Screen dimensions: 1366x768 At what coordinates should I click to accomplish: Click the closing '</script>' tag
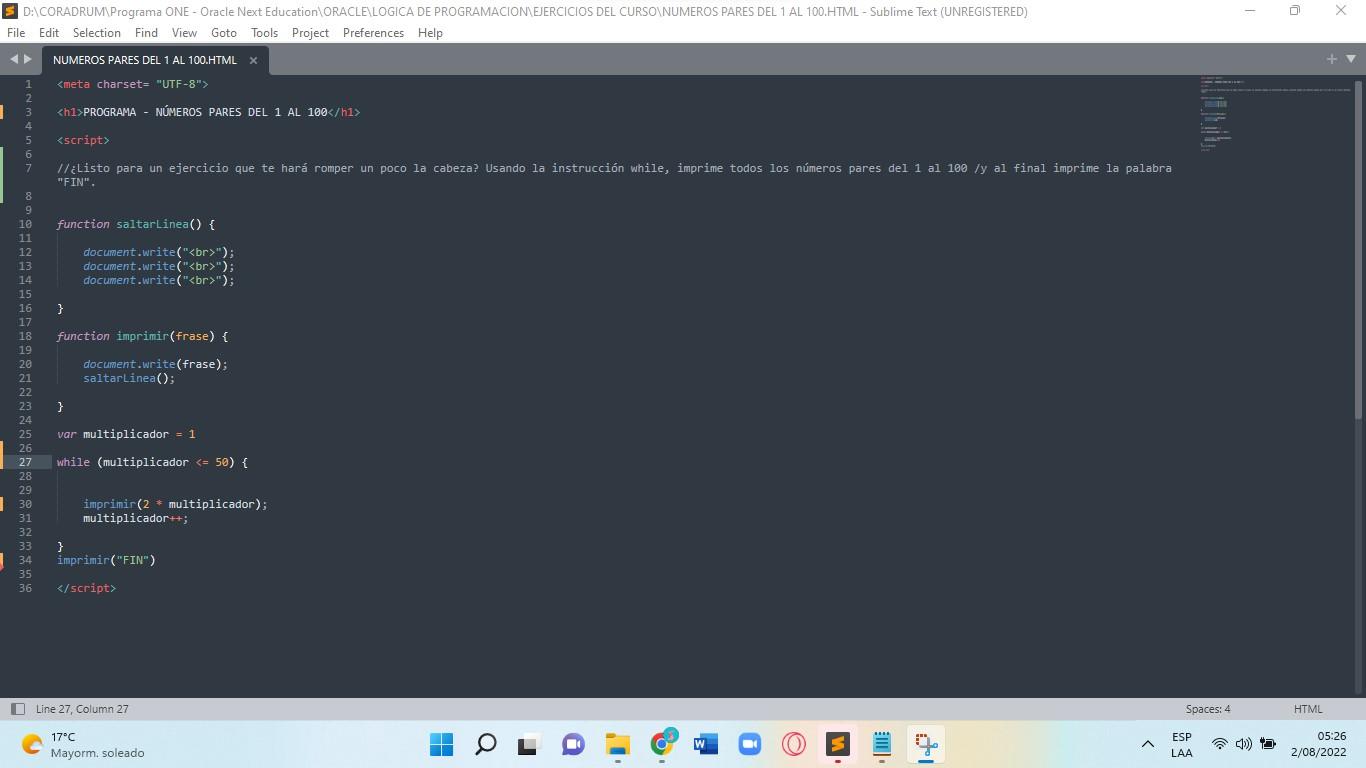[86, 588]
